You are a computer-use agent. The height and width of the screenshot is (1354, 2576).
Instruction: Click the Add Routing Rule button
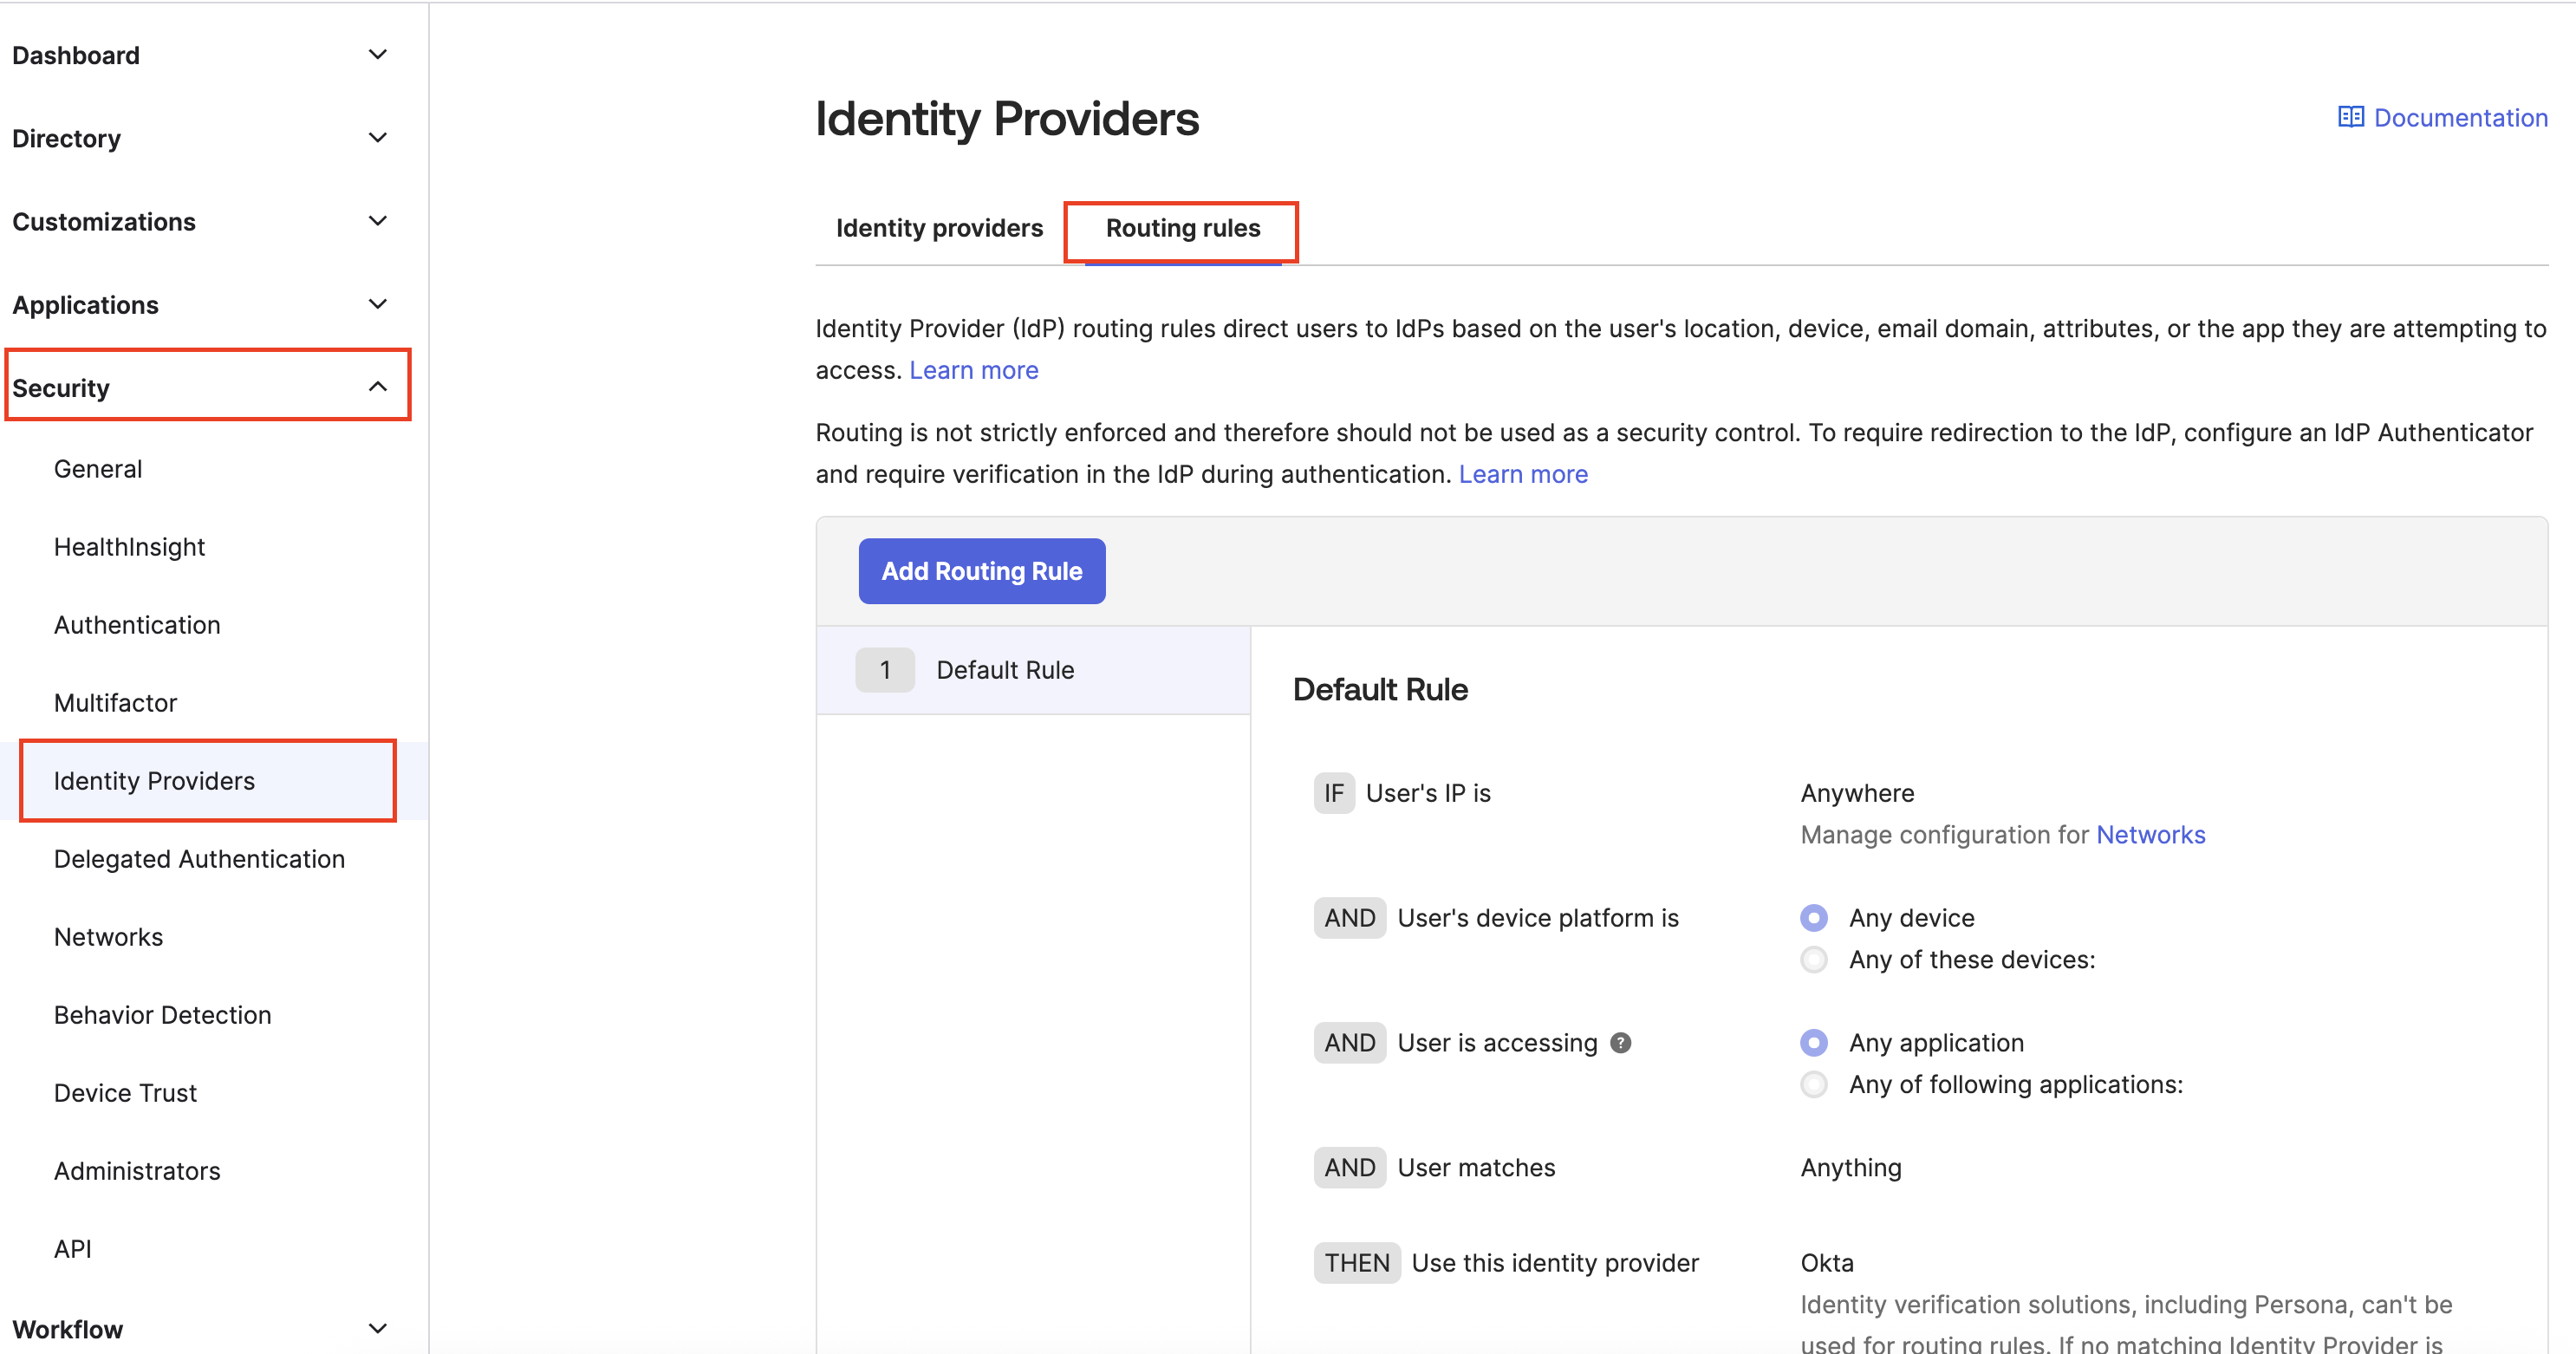[x=981, y=571]
